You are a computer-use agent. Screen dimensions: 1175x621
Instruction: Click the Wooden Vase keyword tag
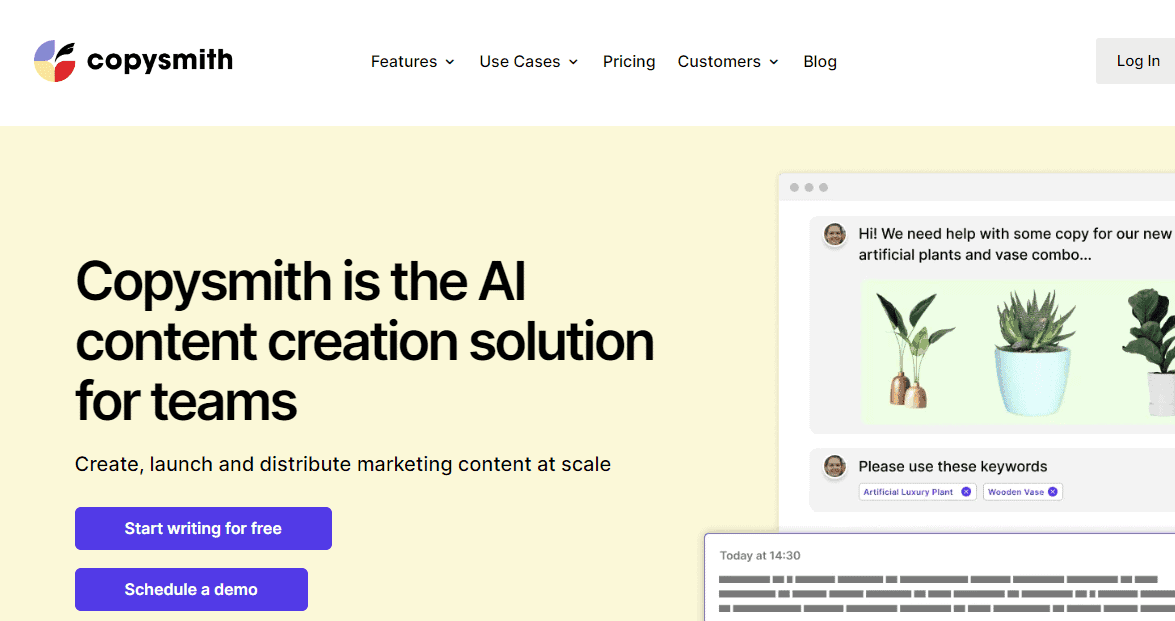point(1015,492)
